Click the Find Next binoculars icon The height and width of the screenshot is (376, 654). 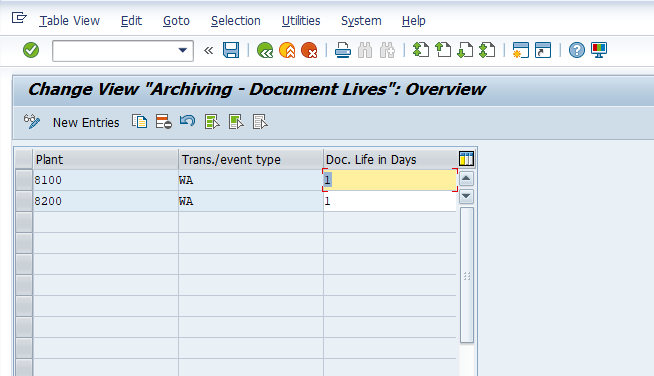(387, 50)
